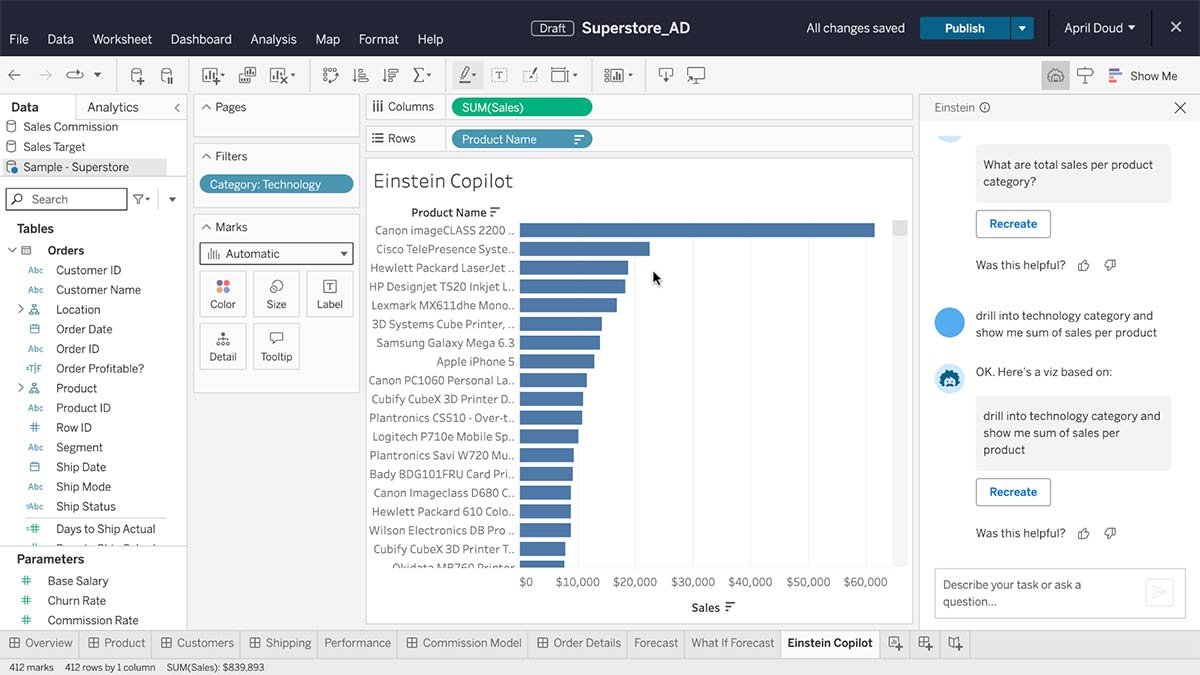Toggle the Show Me panel

point(1141,76)
